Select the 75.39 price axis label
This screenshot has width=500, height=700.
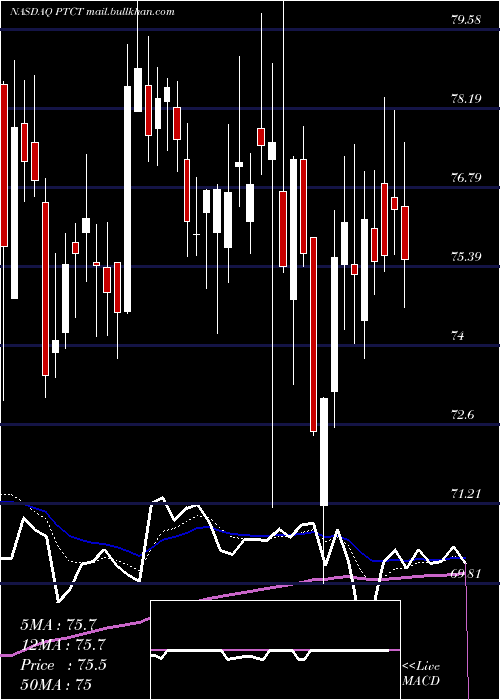pos(466,257)
